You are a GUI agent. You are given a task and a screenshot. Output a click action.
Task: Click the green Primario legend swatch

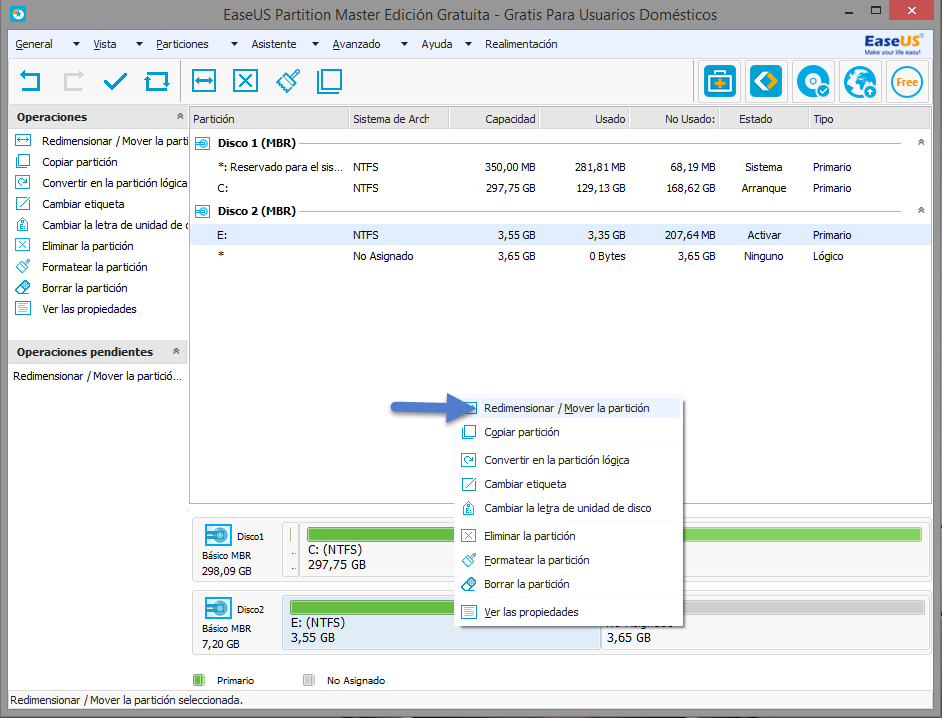click(199, 680)
